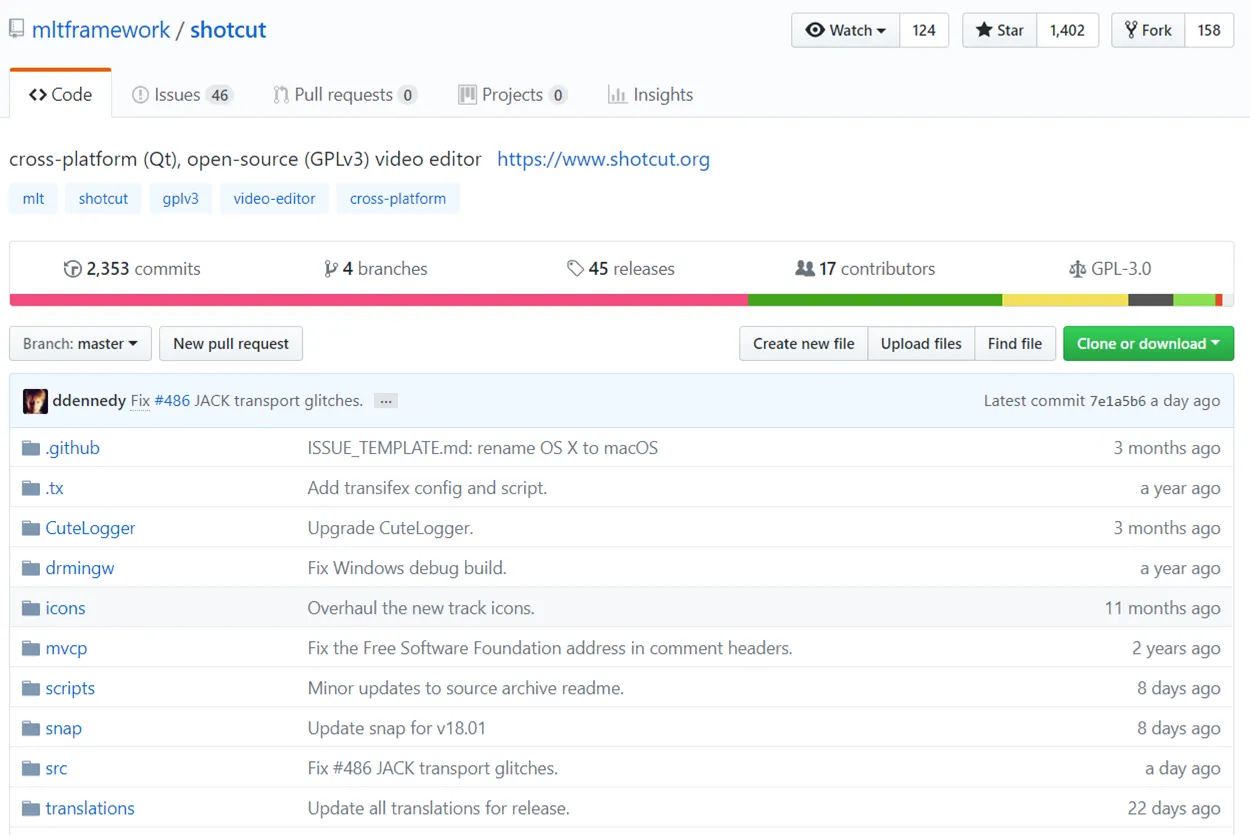
Task: Click the Issues tab exclamation icon
Action: pyautogui.click(x=141, y=95)
